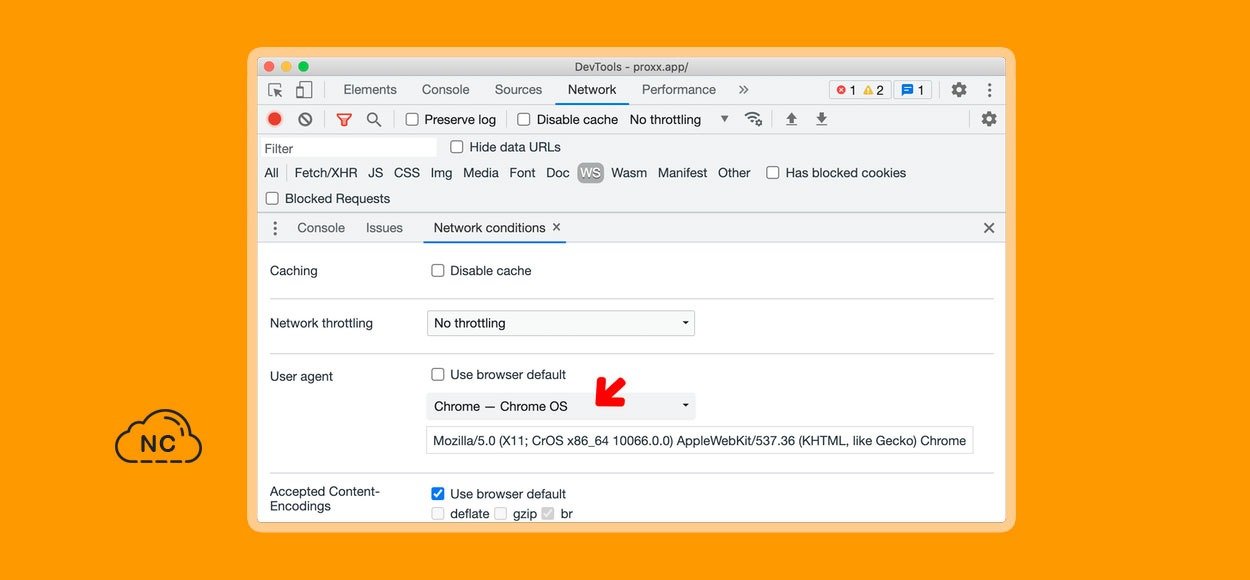The width and height of the screenshot is (1250, 580).
Task: Click the blue issues message badge
Action: 912,90
